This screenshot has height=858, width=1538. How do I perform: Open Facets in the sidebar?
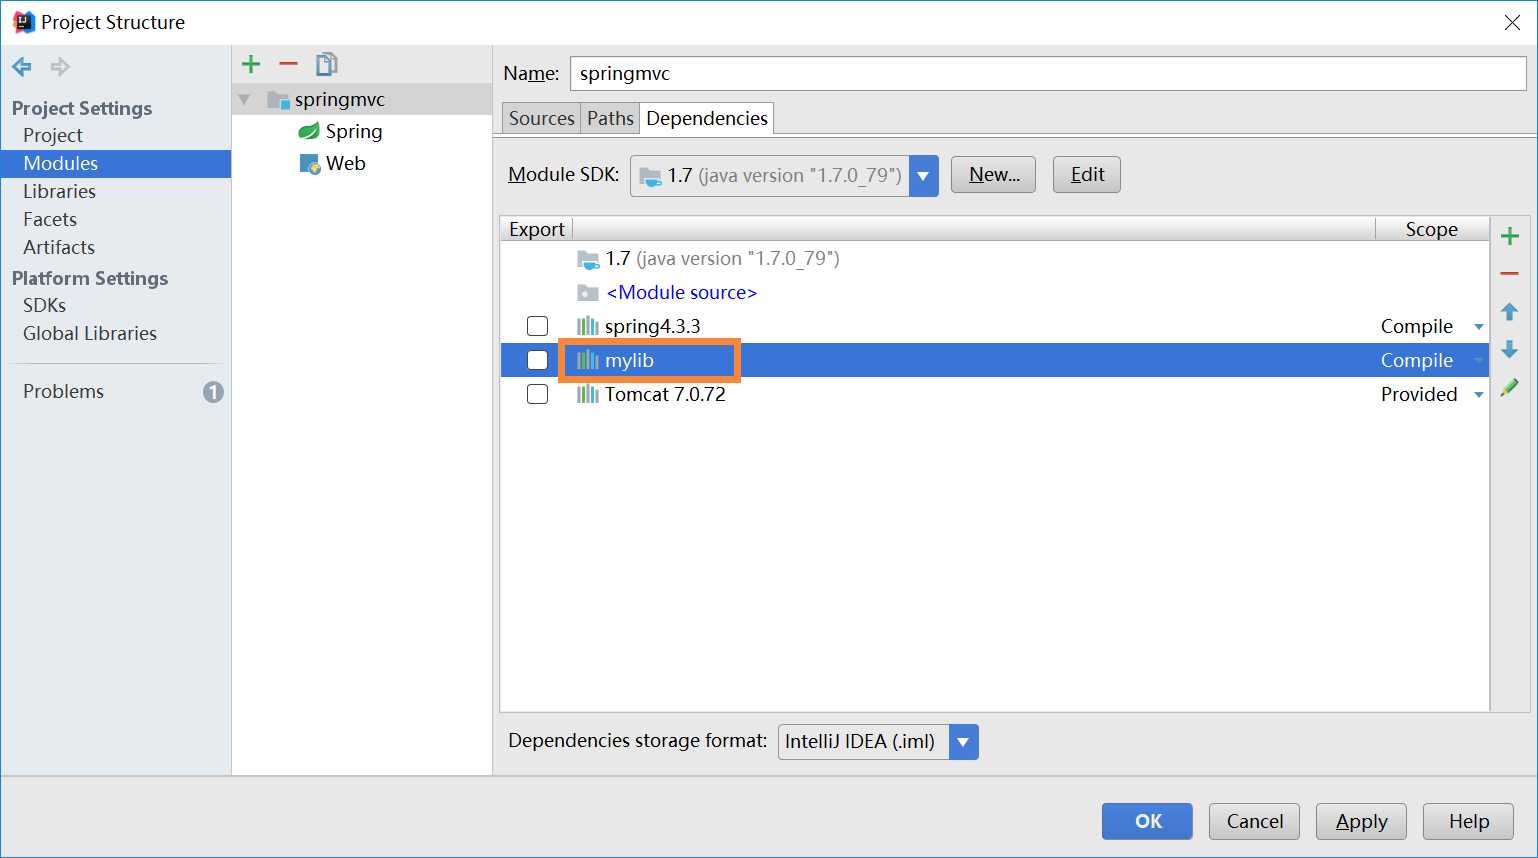(50, 219)
